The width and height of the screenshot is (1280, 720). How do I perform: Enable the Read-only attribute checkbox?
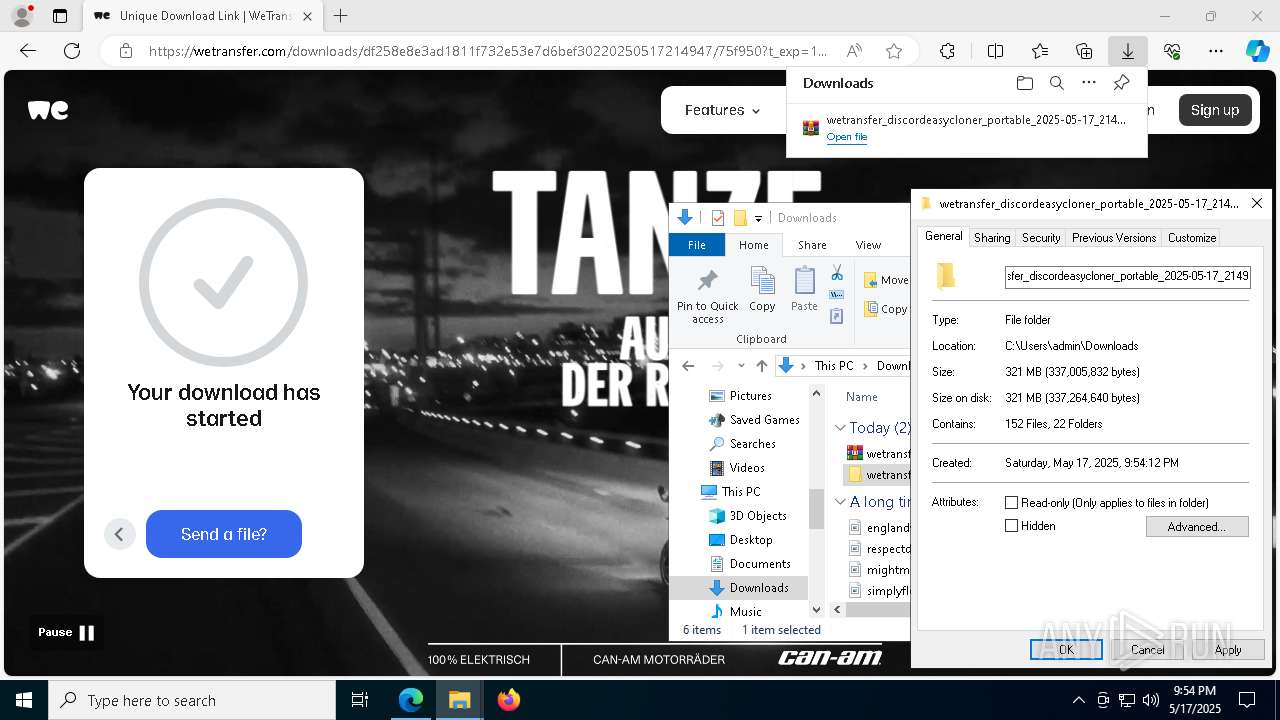pyautogui.click(x=1011, y=503)
